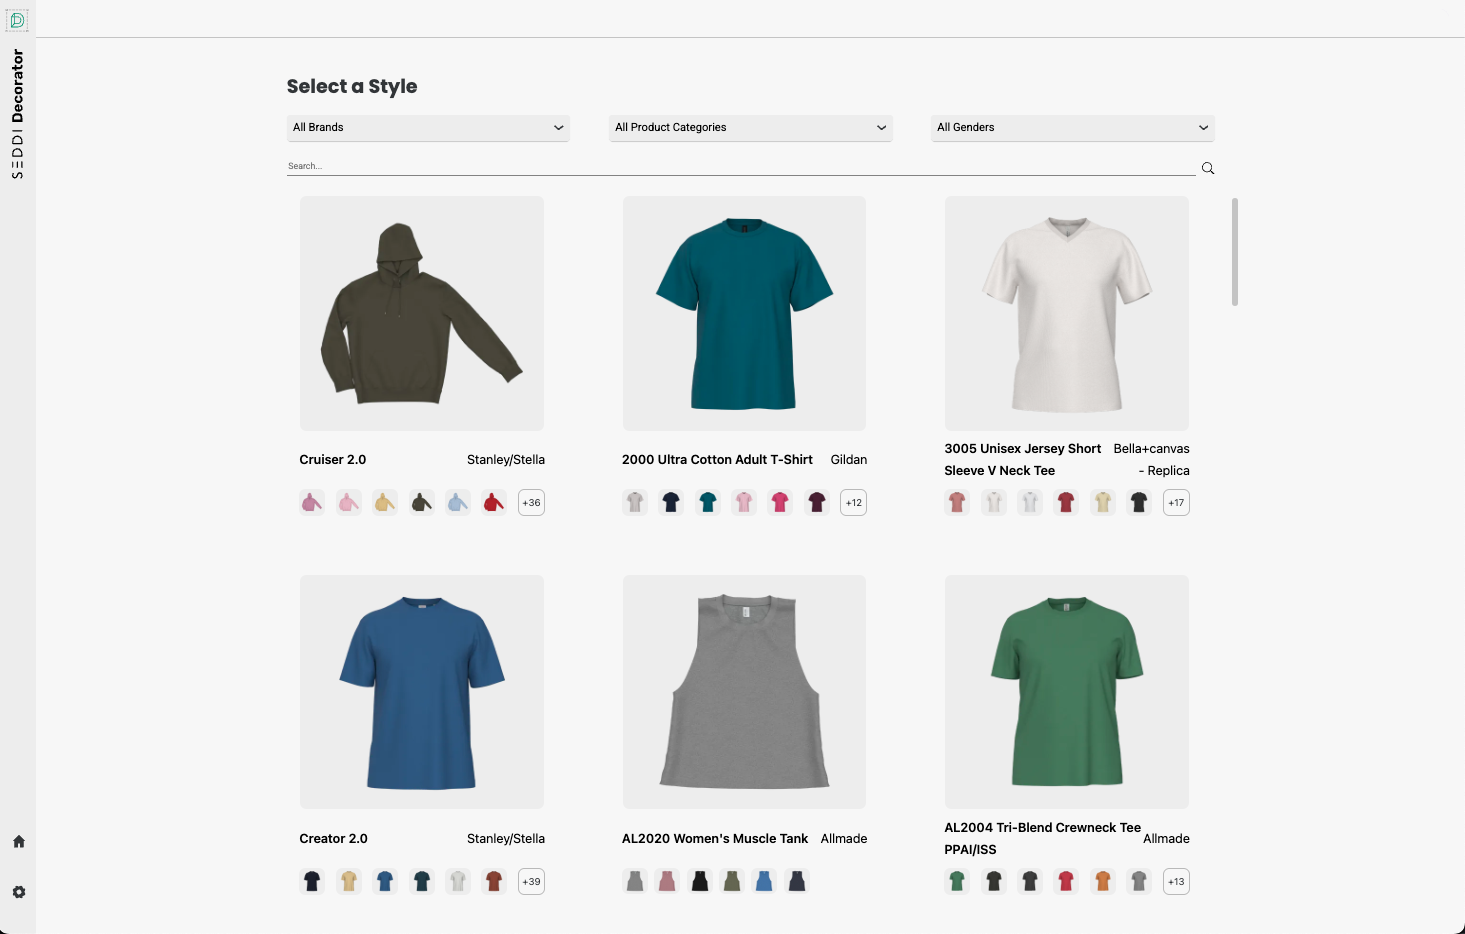Pick teal shirt swatch for Gildan 2000

[x=708, y=502]
